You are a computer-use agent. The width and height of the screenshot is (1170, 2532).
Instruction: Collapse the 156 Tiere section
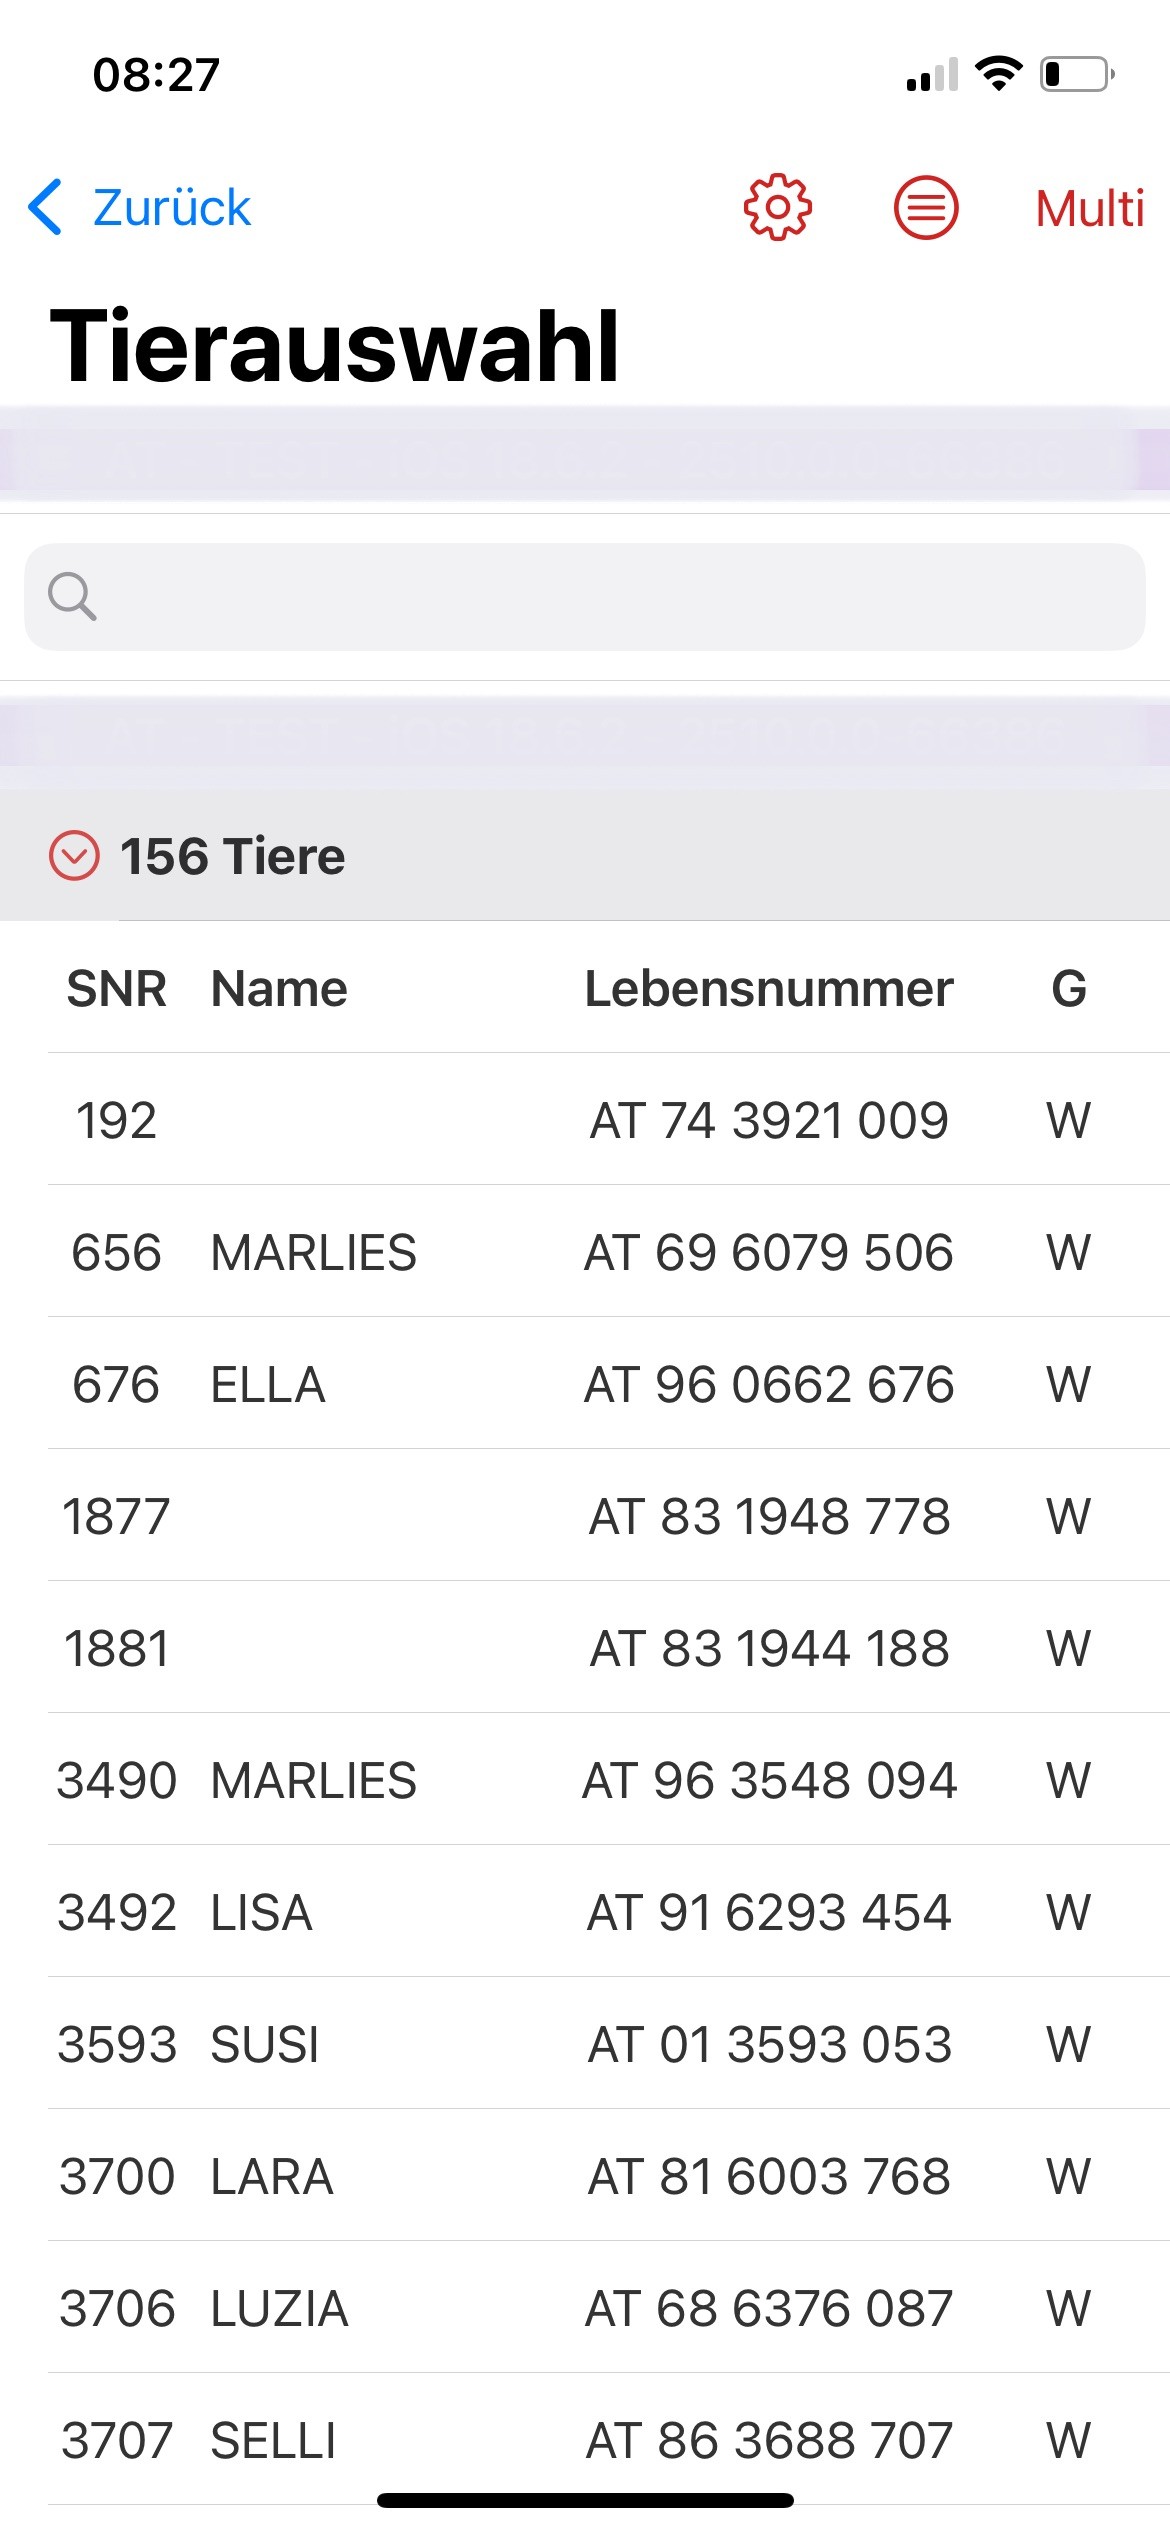(x=74, y=856)
